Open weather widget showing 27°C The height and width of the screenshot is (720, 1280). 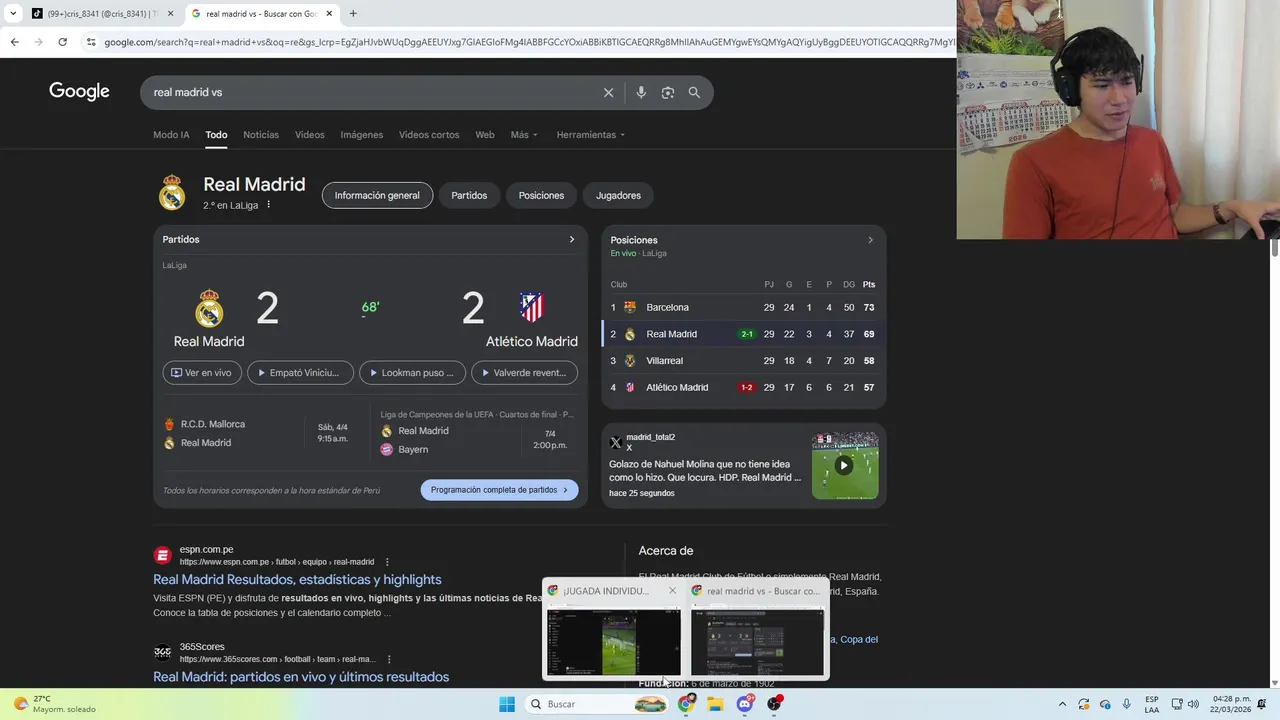click(x=55, y=704)
